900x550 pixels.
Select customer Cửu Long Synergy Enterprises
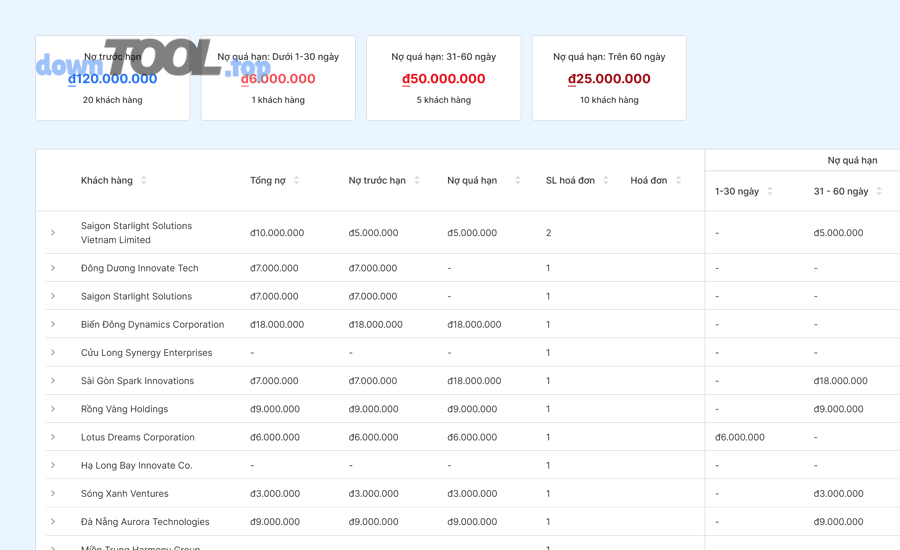click(146, 353)
